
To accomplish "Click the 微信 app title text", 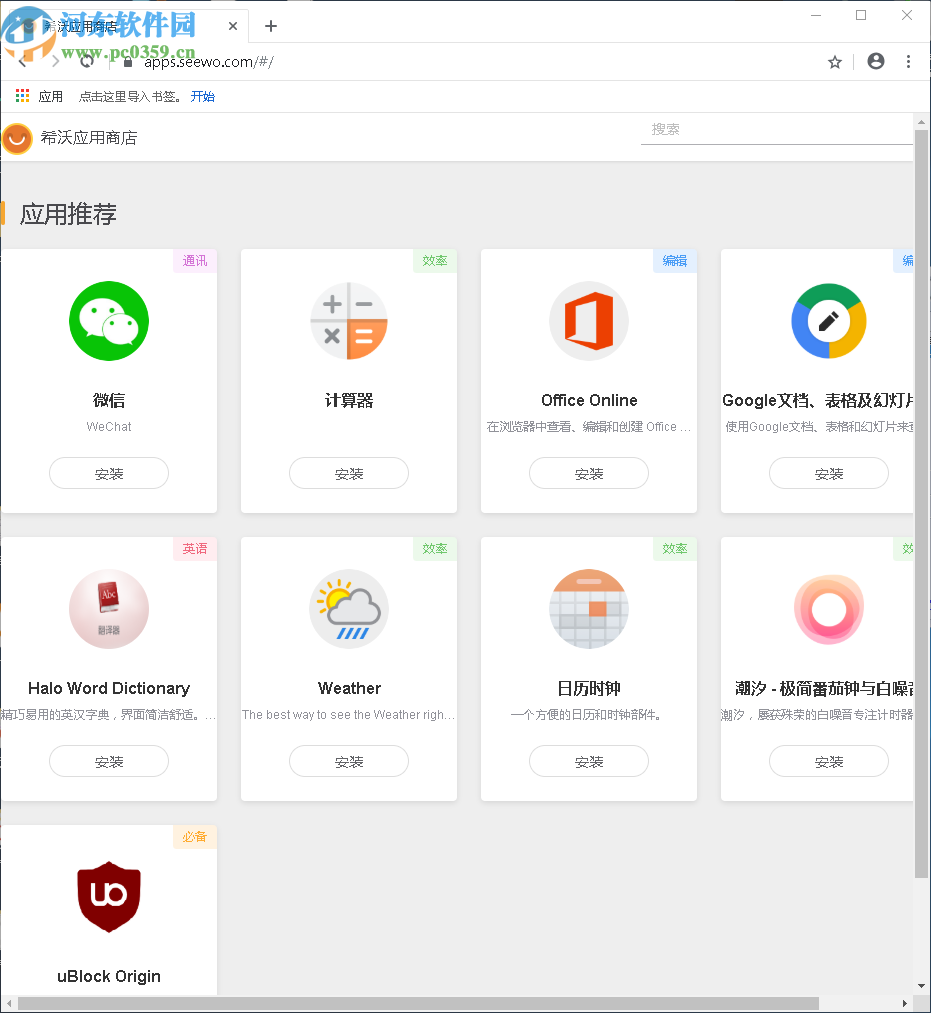I will 109,401.
